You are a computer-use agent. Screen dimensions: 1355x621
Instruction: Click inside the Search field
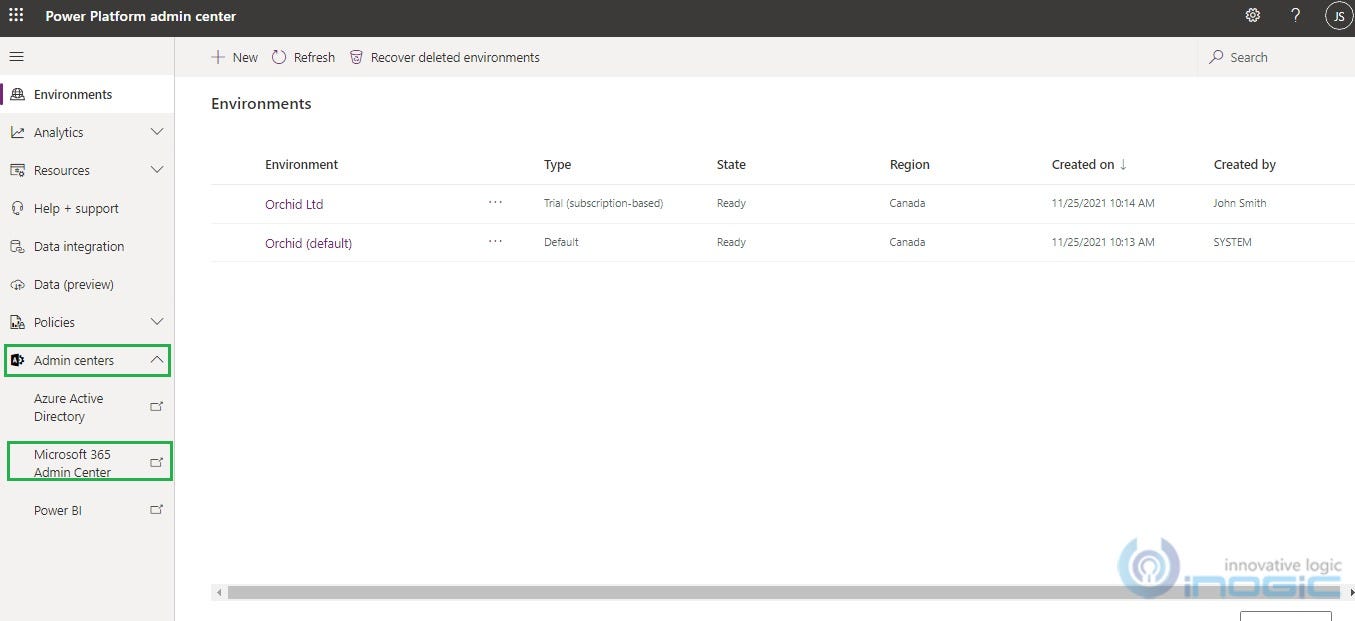coord(1275,57)
